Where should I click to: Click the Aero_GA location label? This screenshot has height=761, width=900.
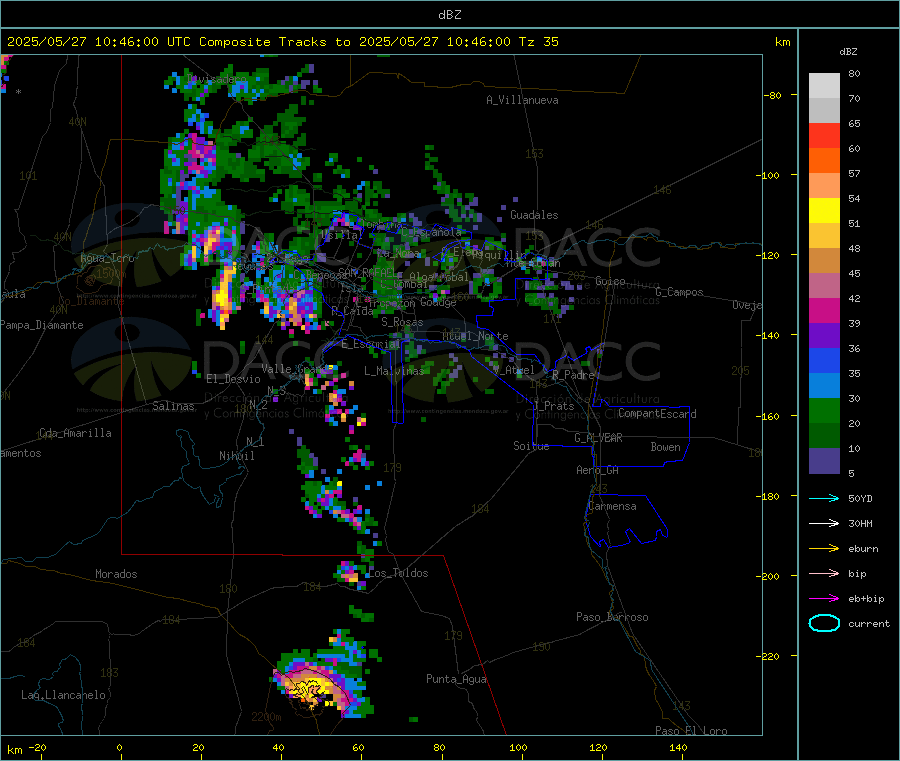598,470
